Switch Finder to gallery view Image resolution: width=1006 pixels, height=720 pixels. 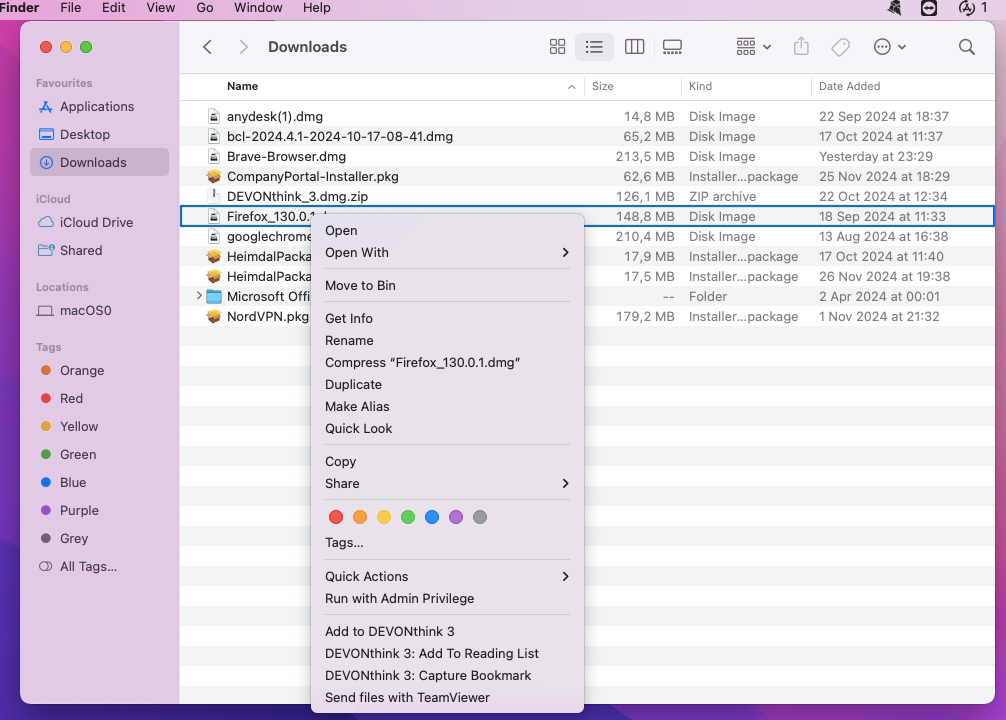click(672, 47)
